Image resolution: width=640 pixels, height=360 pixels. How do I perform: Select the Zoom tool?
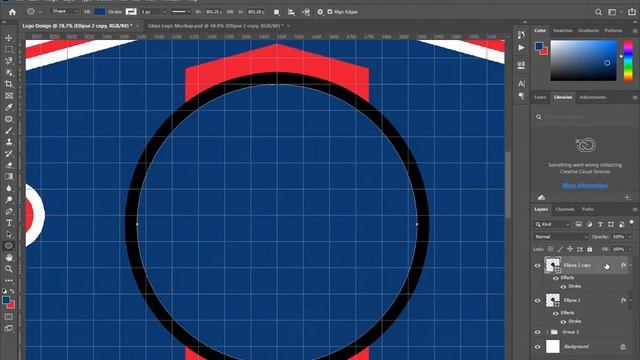(x=9, y=269)
